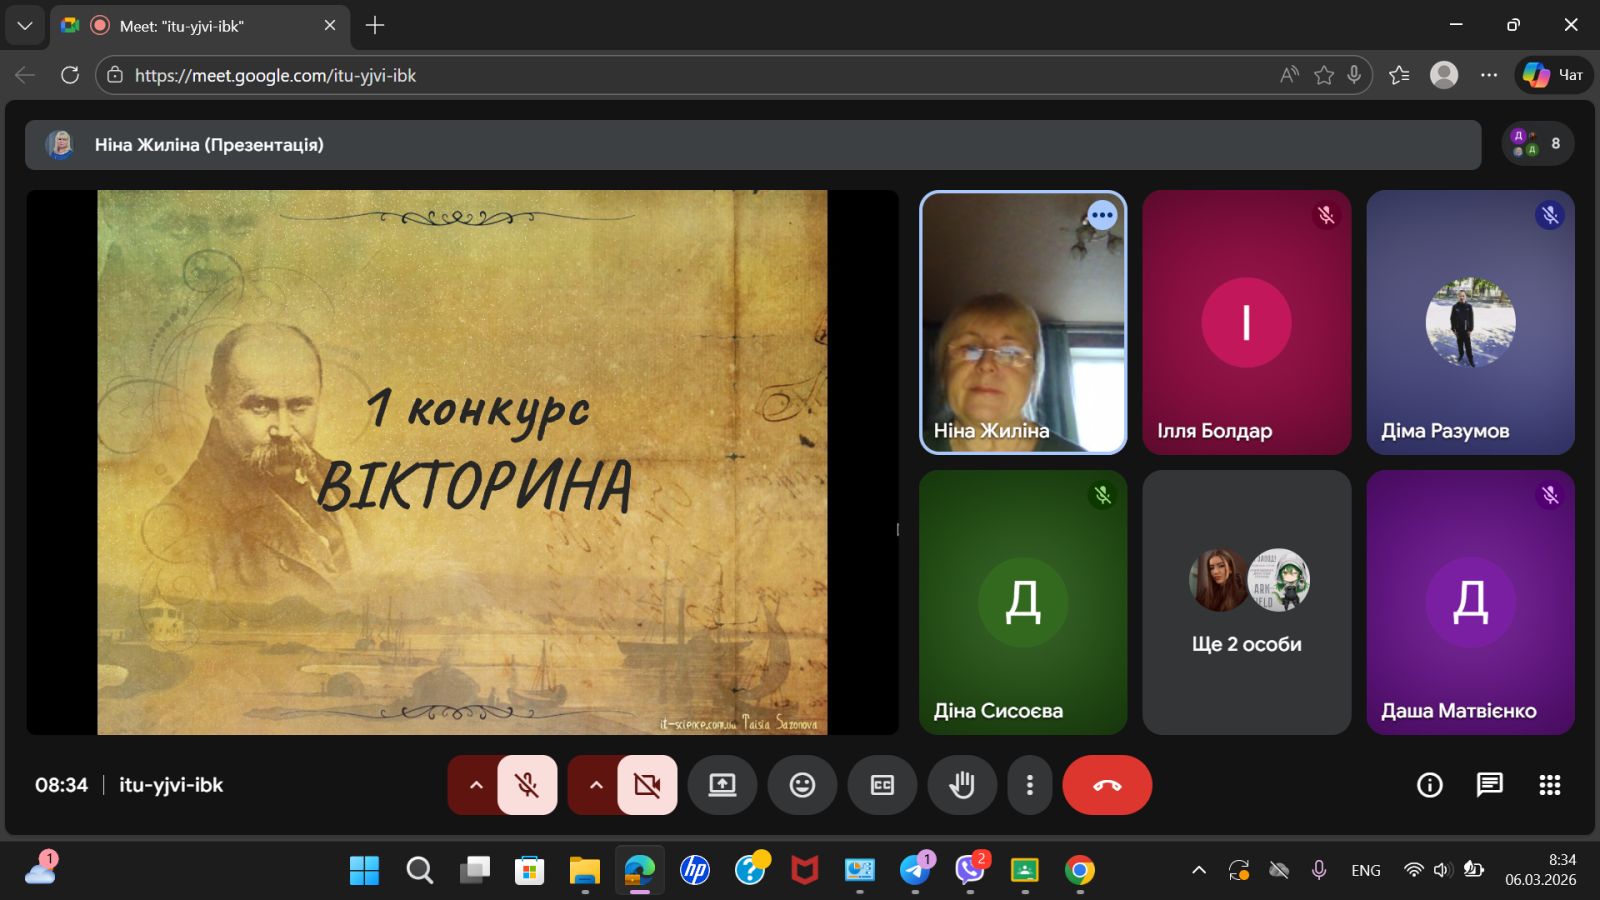Select the Meet "itu-yjvi-ibk" browser tab
This screenshot has width=1600, height=900.
pos(182,26)
